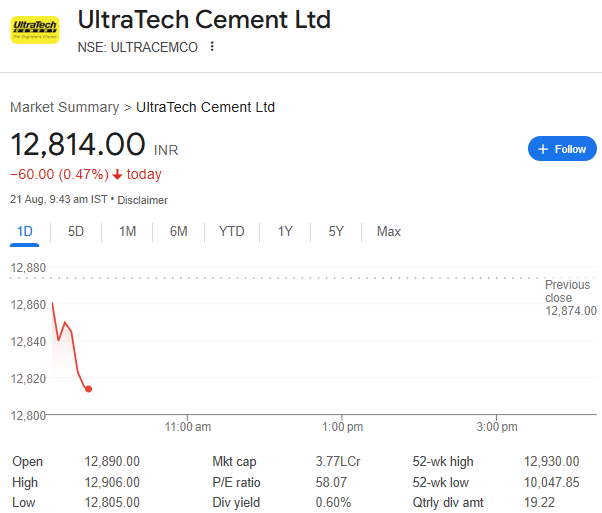Click the red current price dot on chart
602x513 pixels.
(88, 389)
